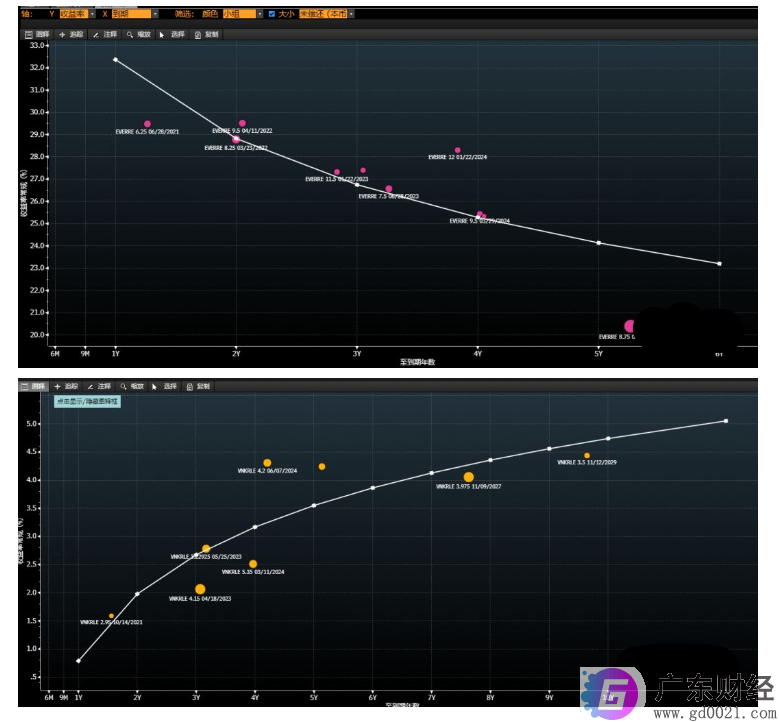This screenshot has height=722, width=779.
Task: Click the 1Y starting node of EVERRE yield curve
Action: tap(115, 60)
